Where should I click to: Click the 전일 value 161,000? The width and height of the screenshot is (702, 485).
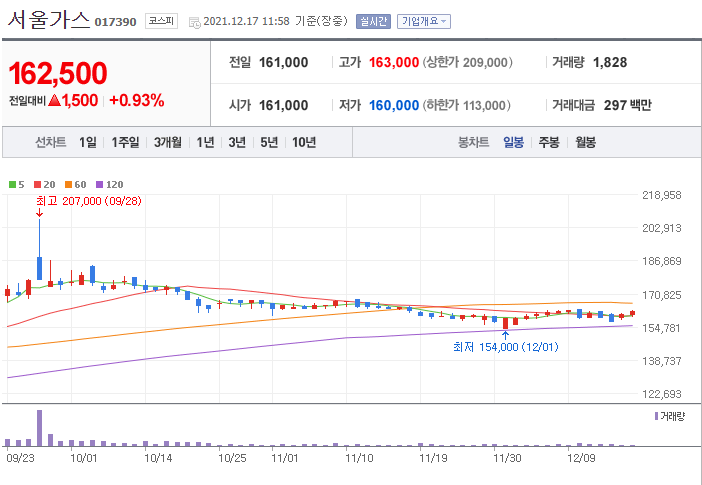tap(283, 62)
